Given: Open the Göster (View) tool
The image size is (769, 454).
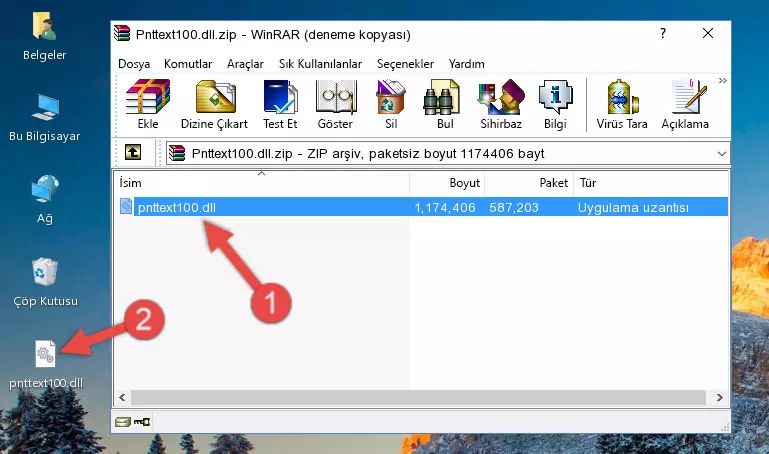Looking at the screenshot, I should [335, 104].
